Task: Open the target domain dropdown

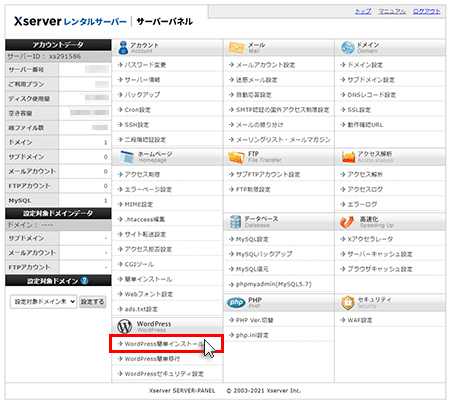Action: click(x=43, y=302)
